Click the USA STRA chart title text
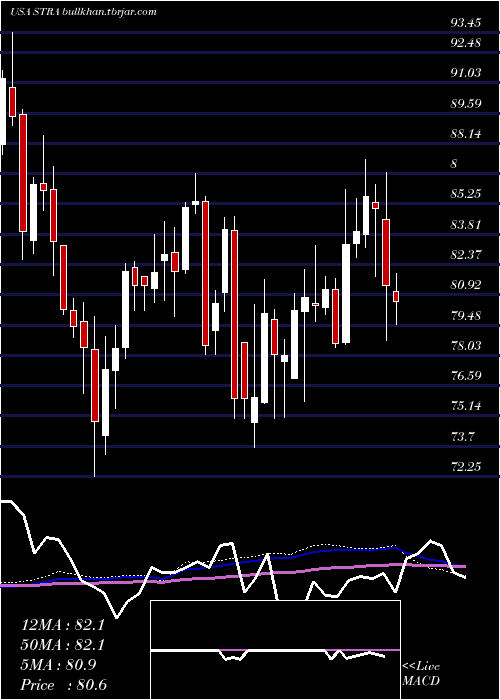500x700 pixels. tap(83, 11)
